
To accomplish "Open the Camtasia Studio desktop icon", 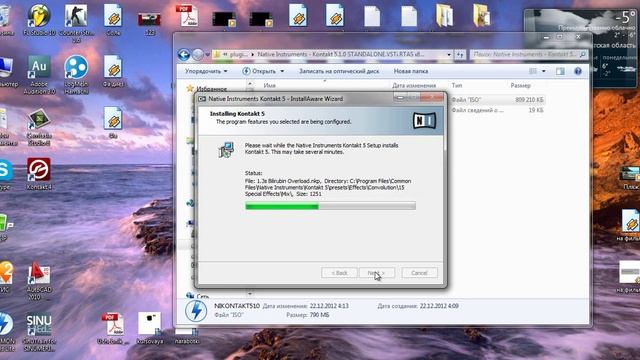I will click(x=39, y=127).
